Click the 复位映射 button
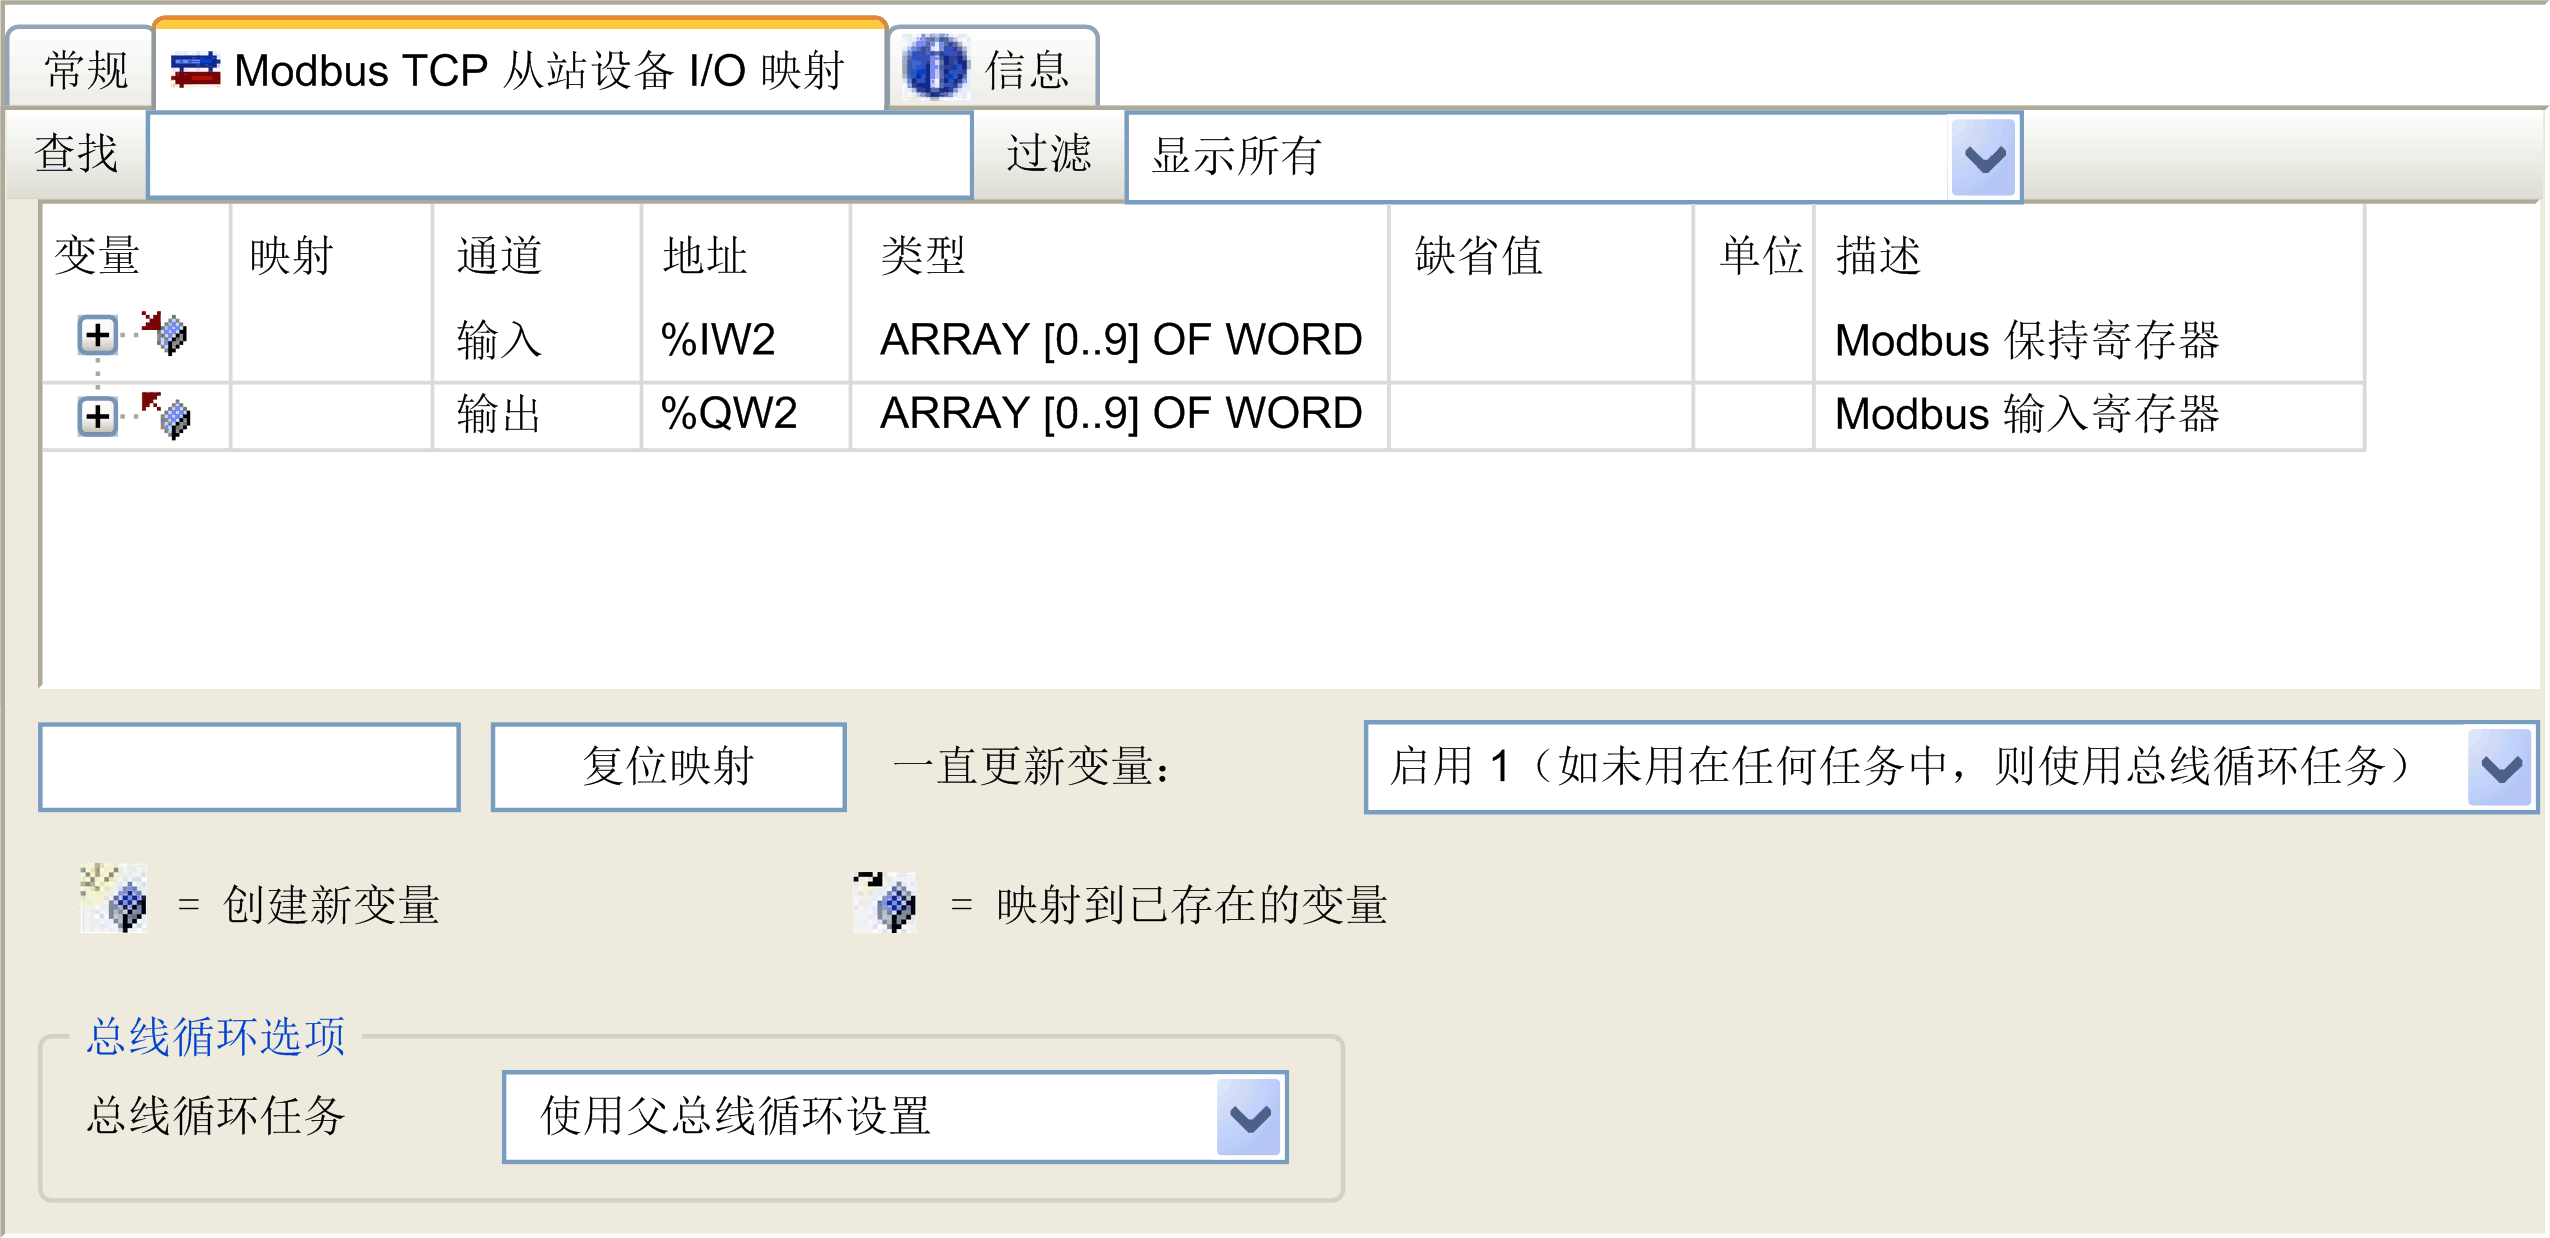Viewport: 2550px width, 1238px height. click(668, 767)
